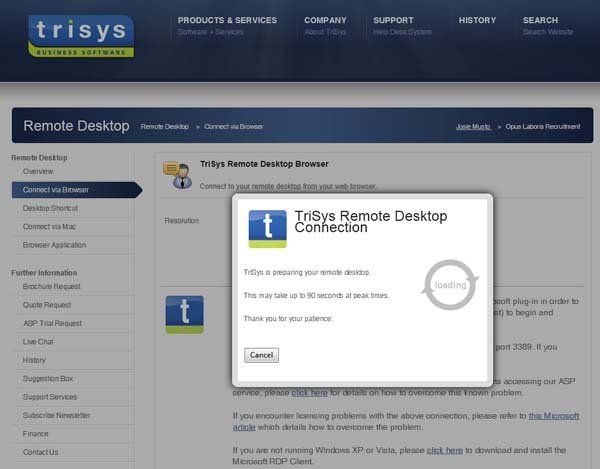The height and width of the screenshot is (469, 600).
Task: Click the TriSys 't' icon below Resolution
Action: (184, 314)
